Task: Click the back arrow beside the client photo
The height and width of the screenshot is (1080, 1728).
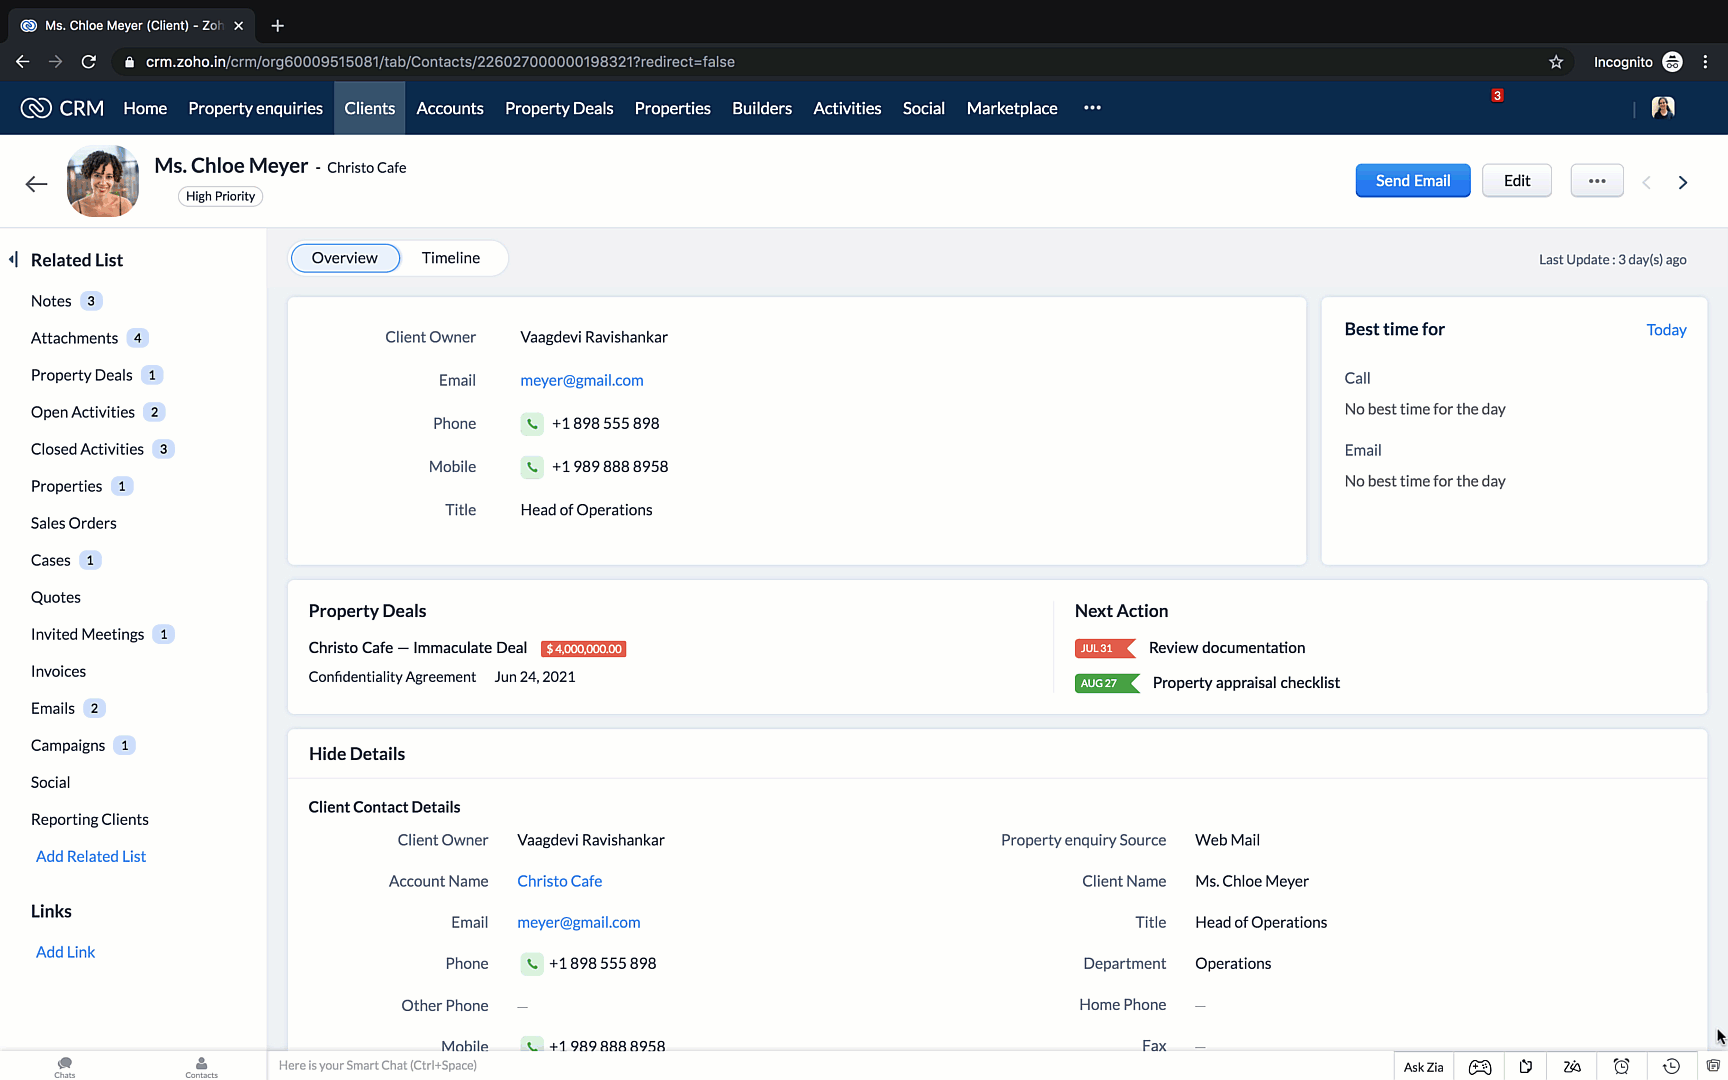Action: [37, 184]
